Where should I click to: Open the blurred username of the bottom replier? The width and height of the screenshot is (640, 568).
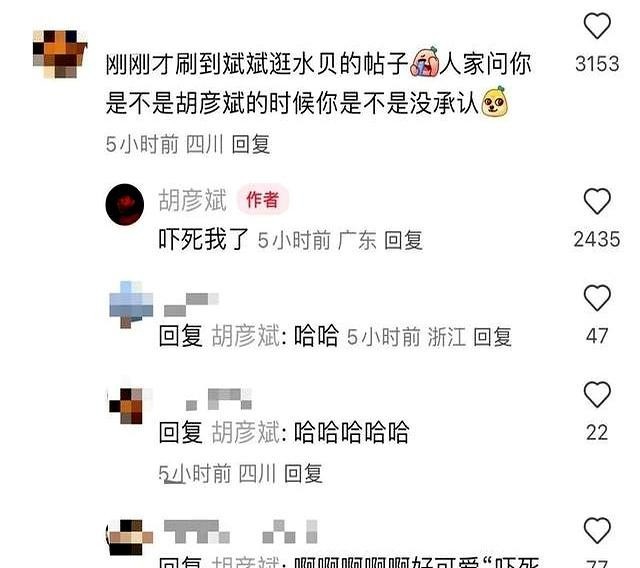pyautogui.click(x=240, y=531)
